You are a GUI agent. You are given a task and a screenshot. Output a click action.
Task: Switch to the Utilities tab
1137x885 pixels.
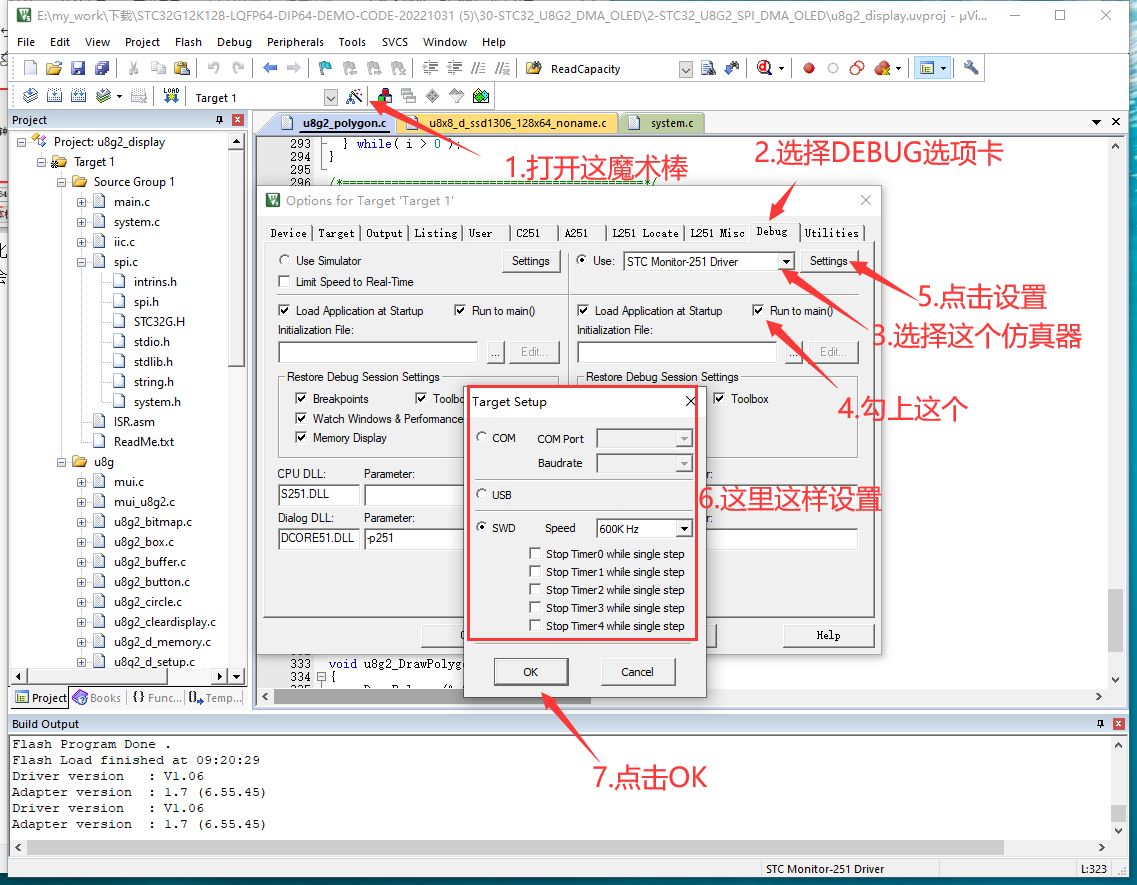tap(831, 233)
